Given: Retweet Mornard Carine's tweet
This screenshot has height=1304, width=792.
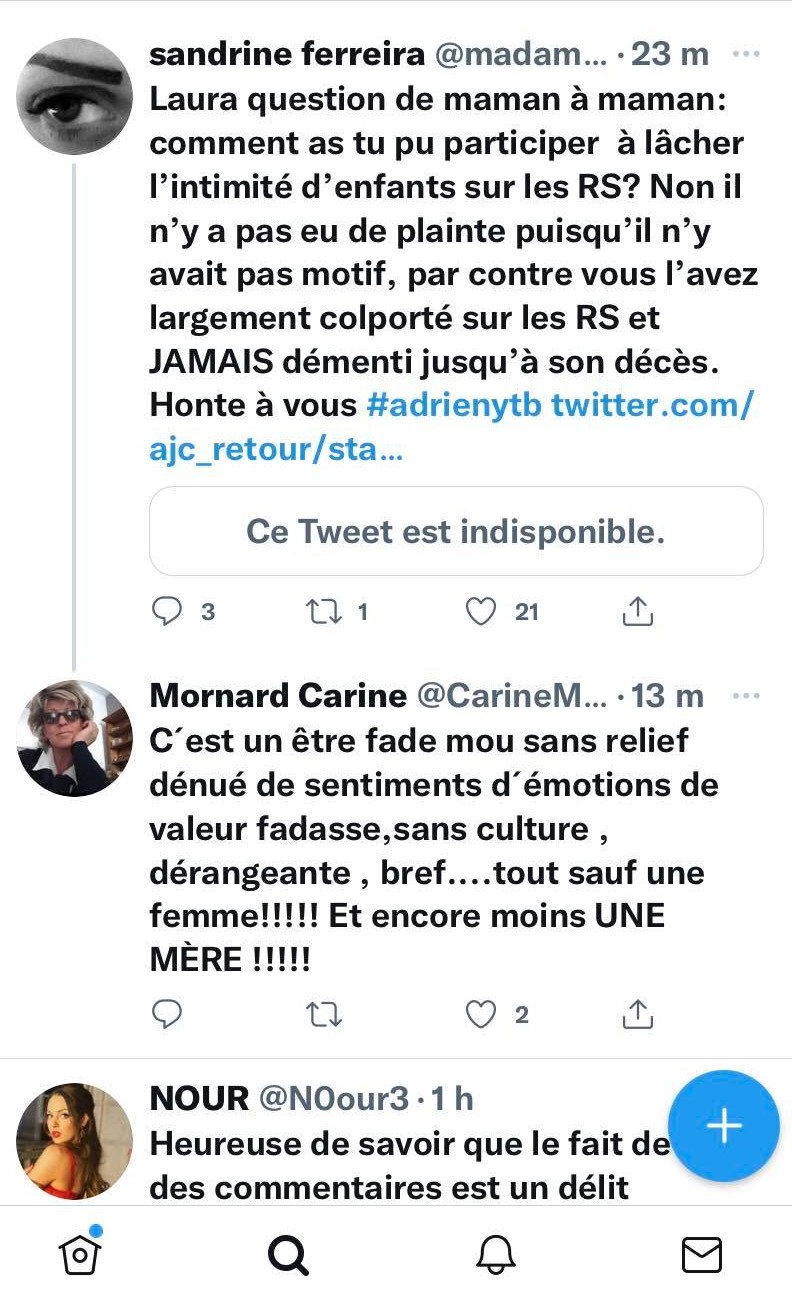Looking at the screenshot, I should pyautogui.click(x=322, y=1015).
